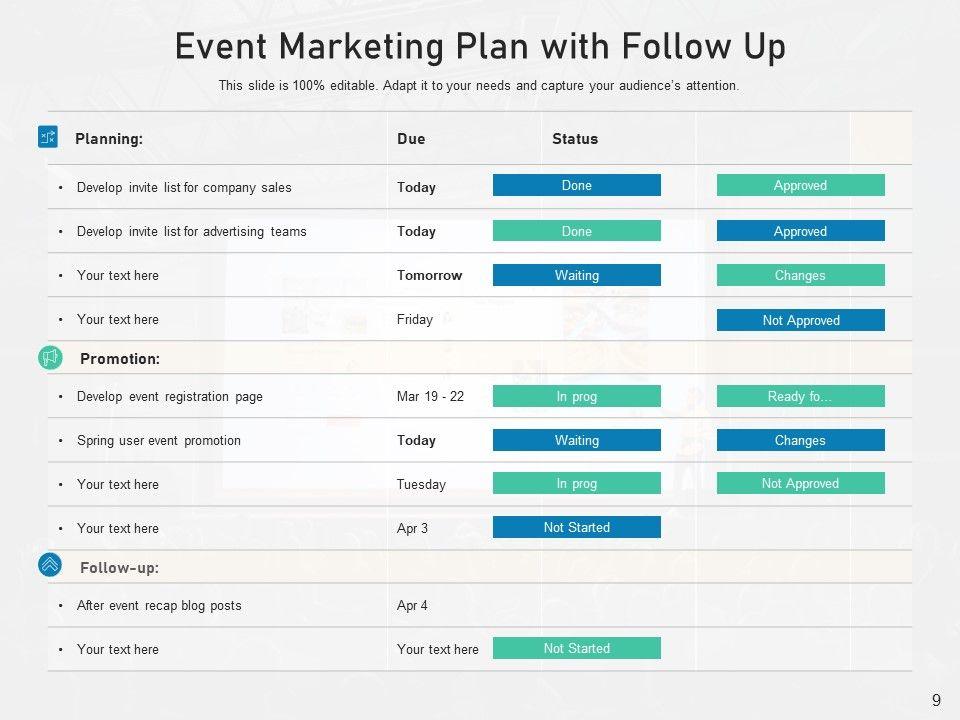Select the Planning: section header
The height and width of the screenshot is (720, 960).
[109, 139]
